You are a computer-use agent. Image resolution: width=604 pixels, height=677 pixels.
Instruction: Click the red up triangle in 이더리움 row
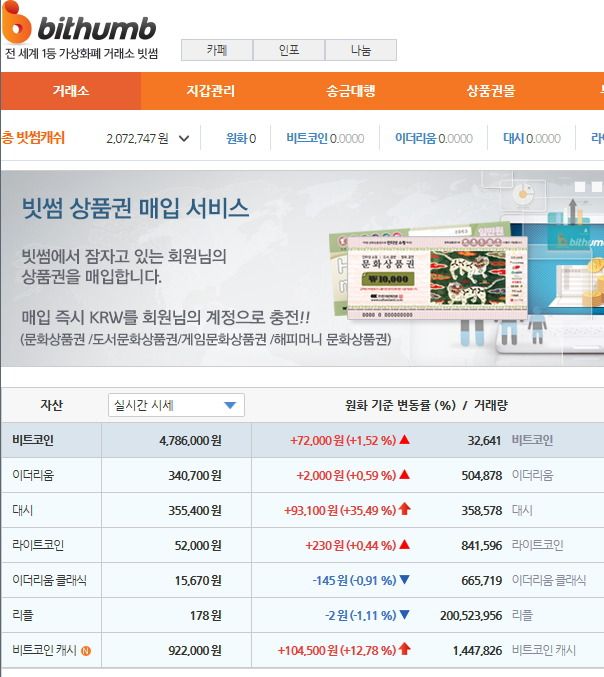click(405, 475)
